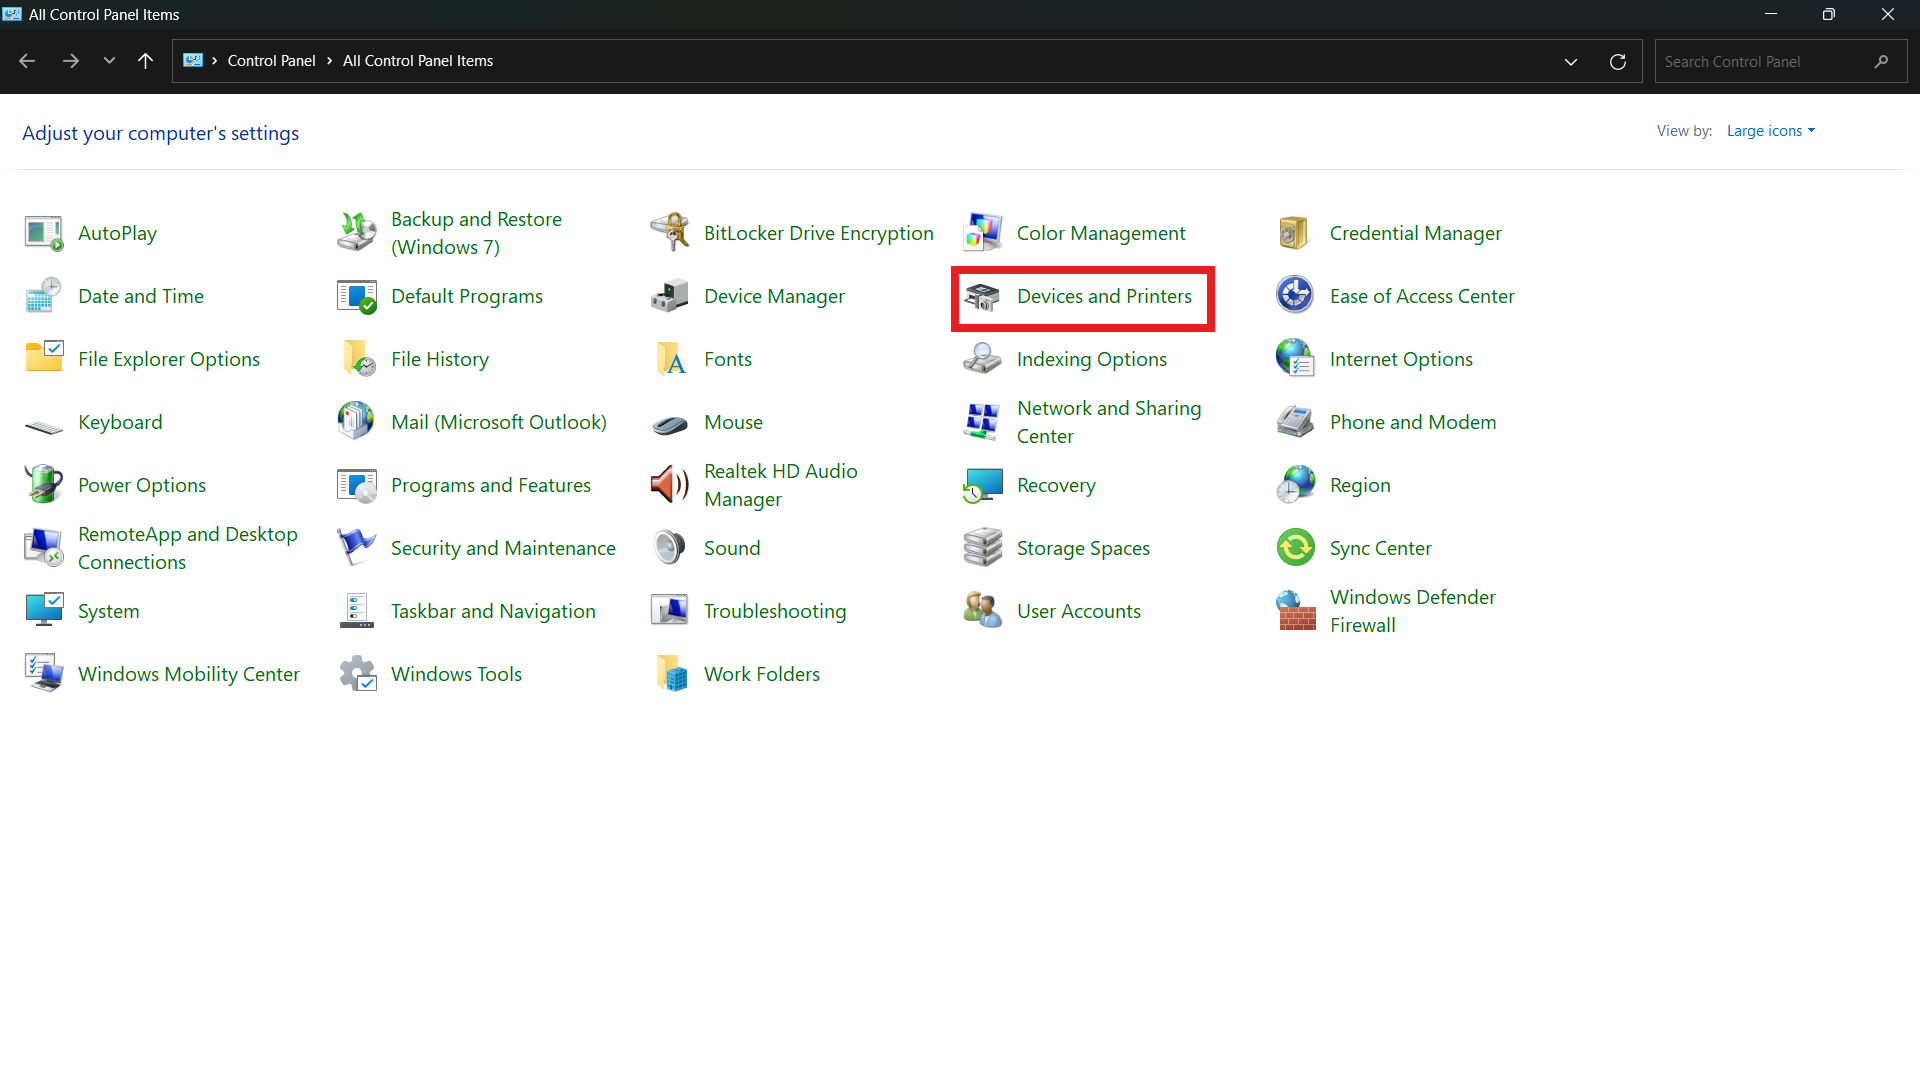Click the System link
This screenshot has width=1920, height=1080.
click(108, 611)
